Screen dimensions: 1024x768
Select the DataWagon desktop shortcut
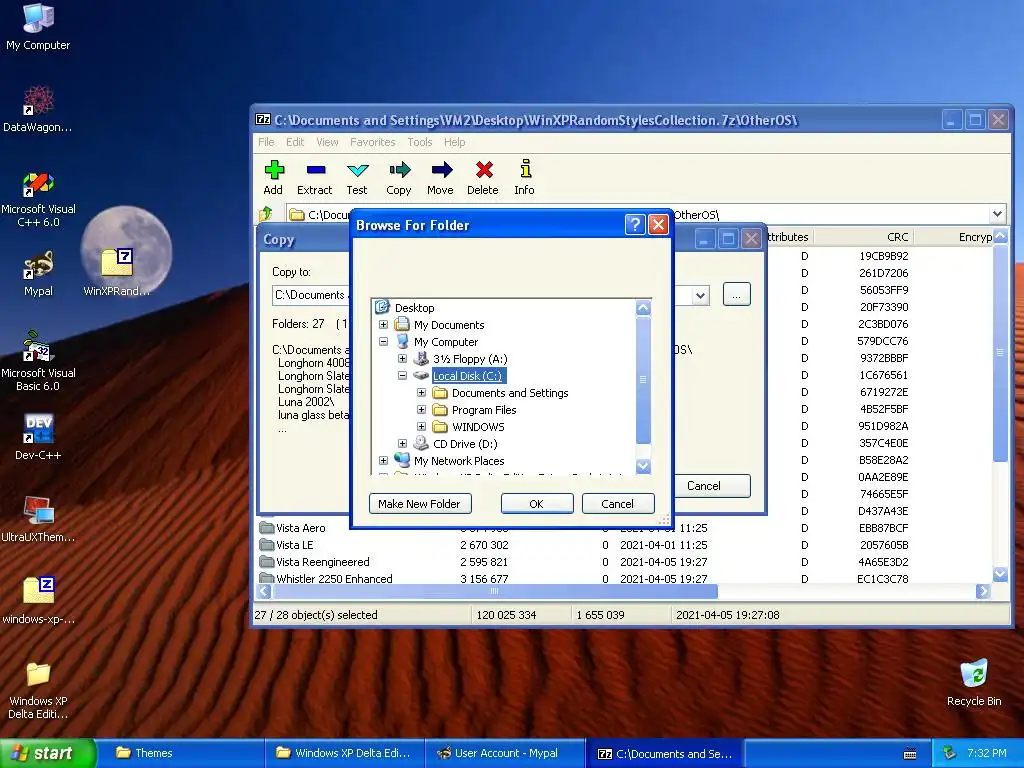pos(38,109)
